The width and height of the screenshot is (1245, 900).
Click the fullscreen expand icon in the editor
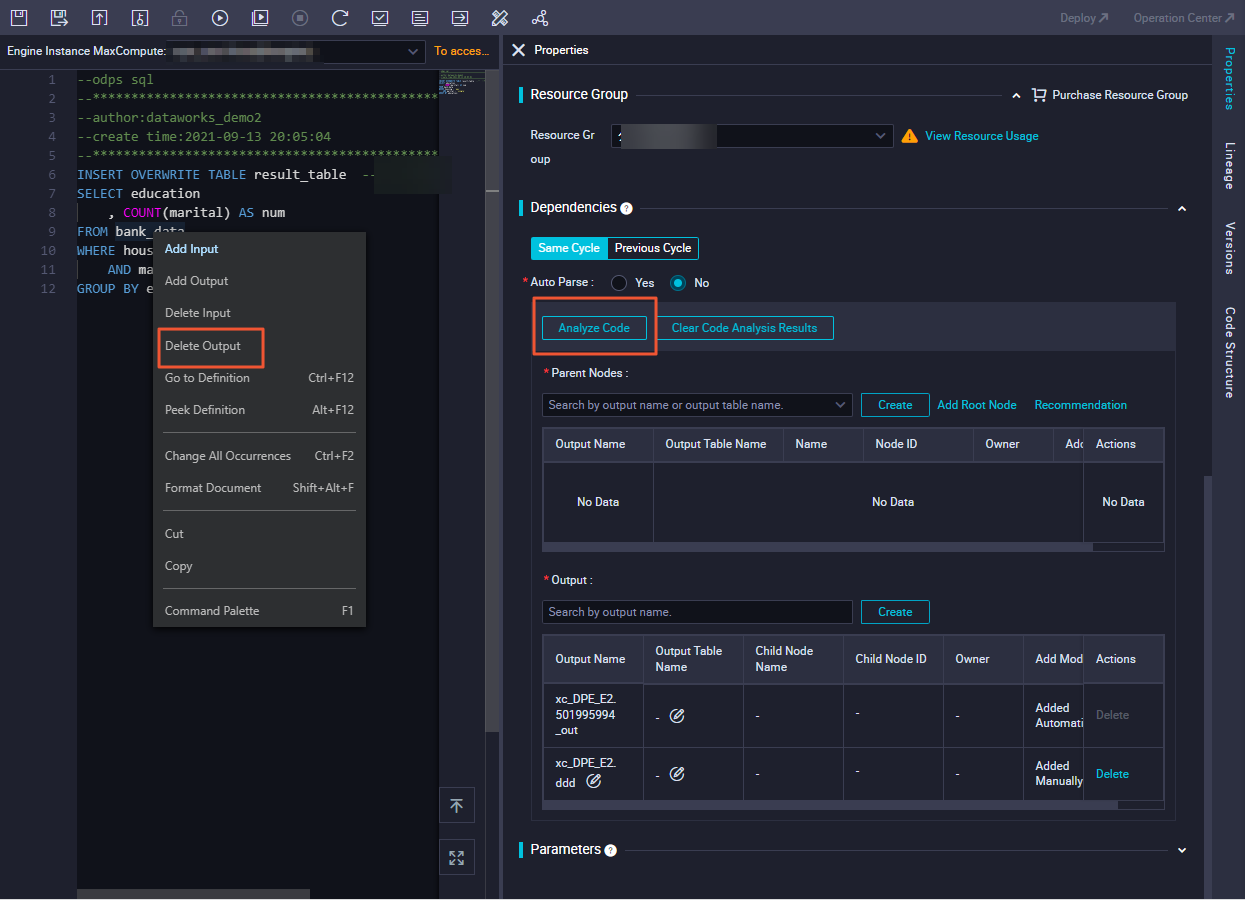[456, 857]
